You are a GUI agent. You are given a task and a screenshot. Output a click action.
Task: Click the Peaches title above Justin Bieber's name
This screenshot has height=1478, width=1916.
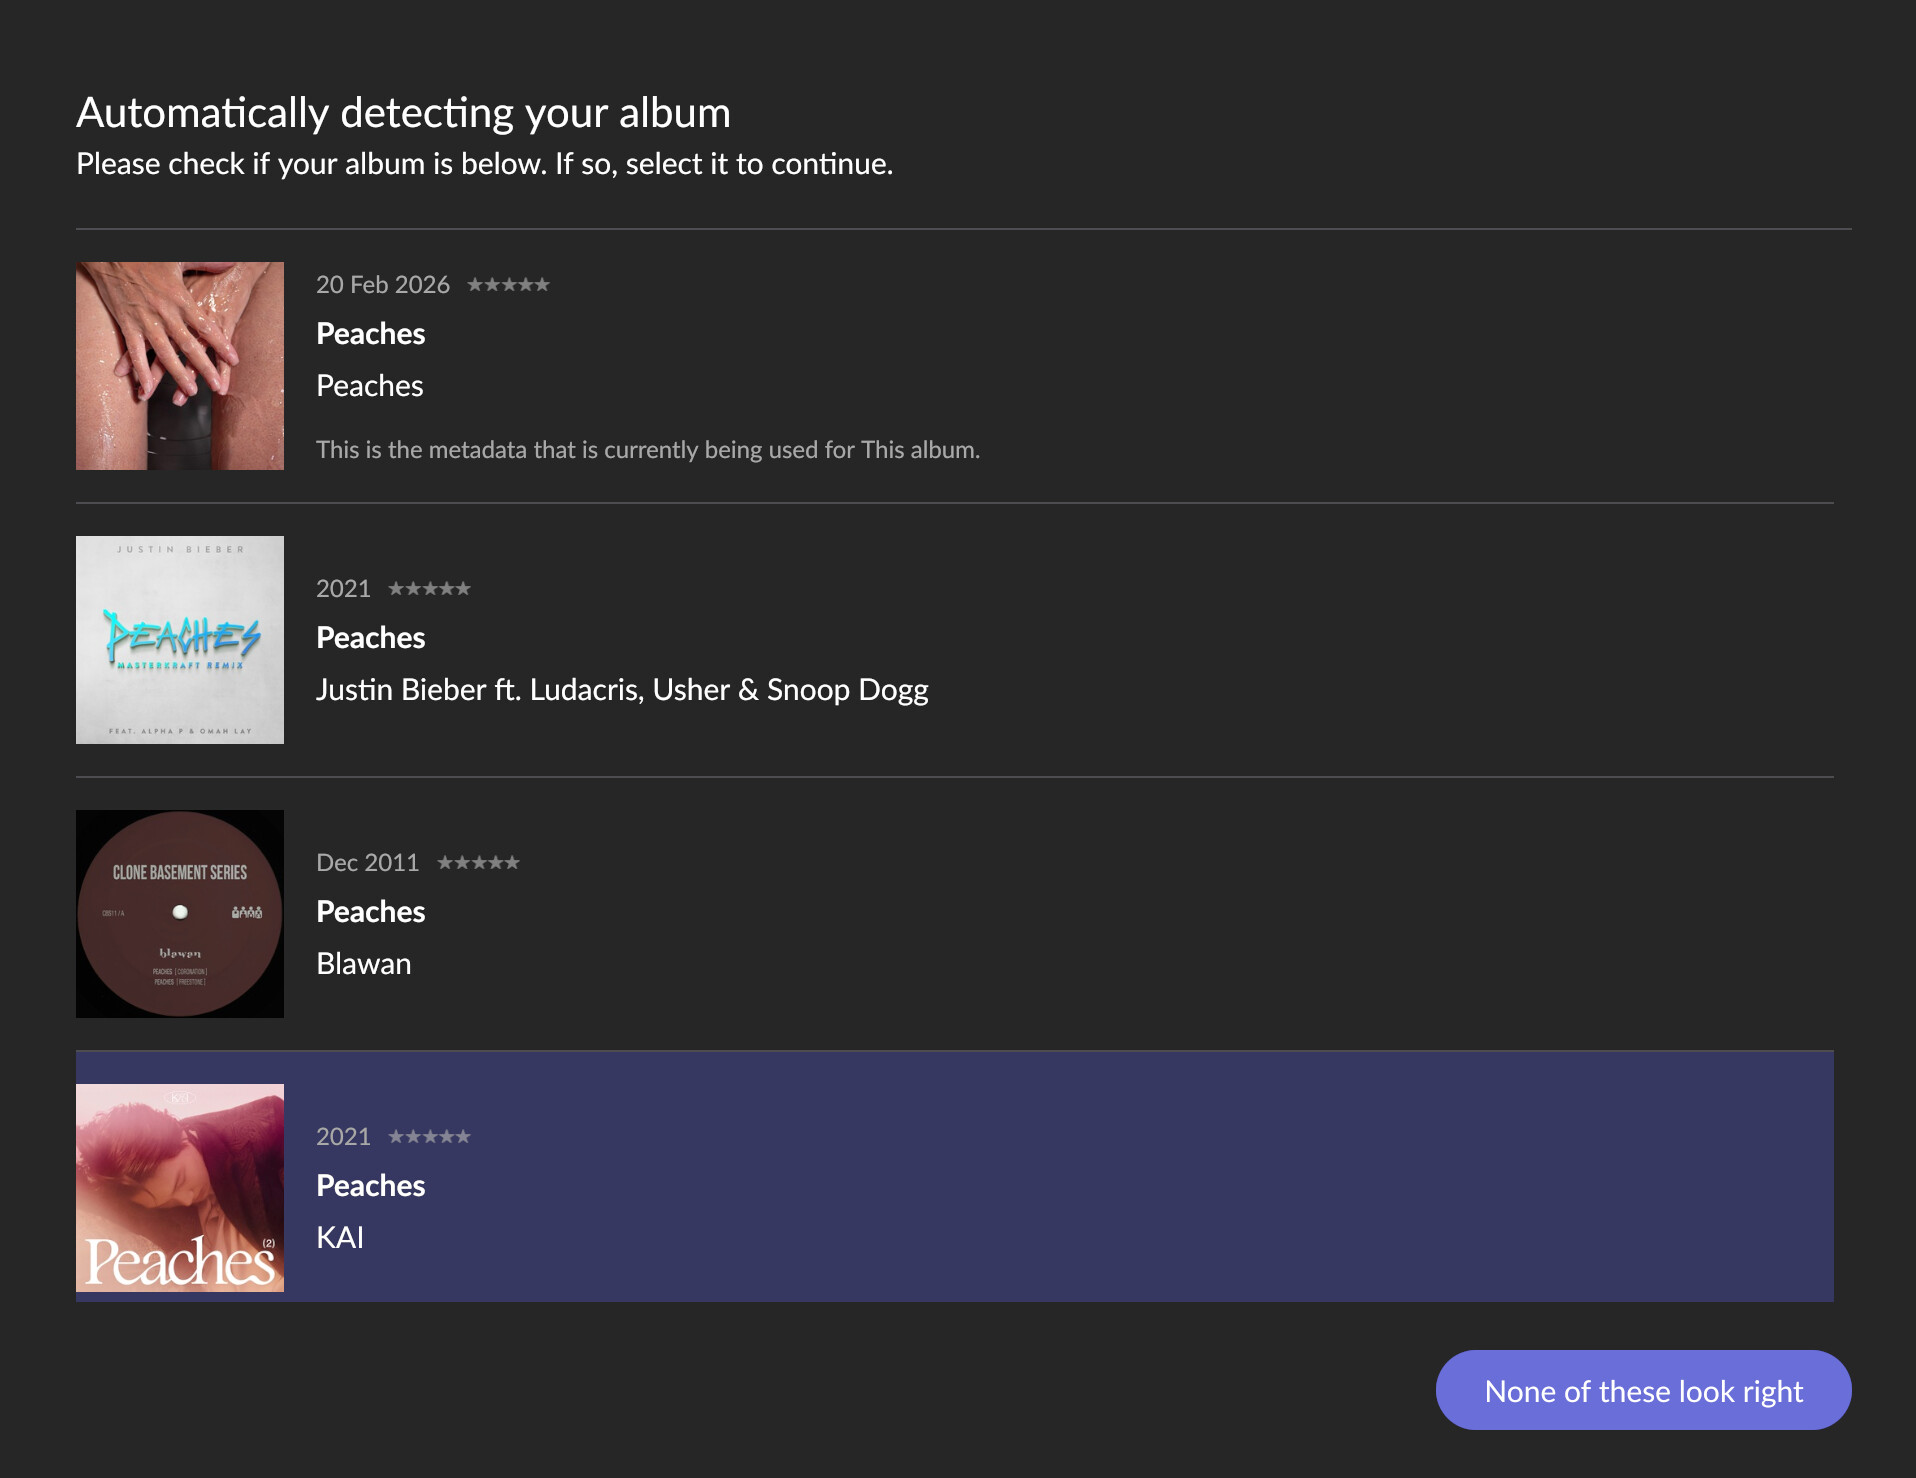[x=371, y=638]
